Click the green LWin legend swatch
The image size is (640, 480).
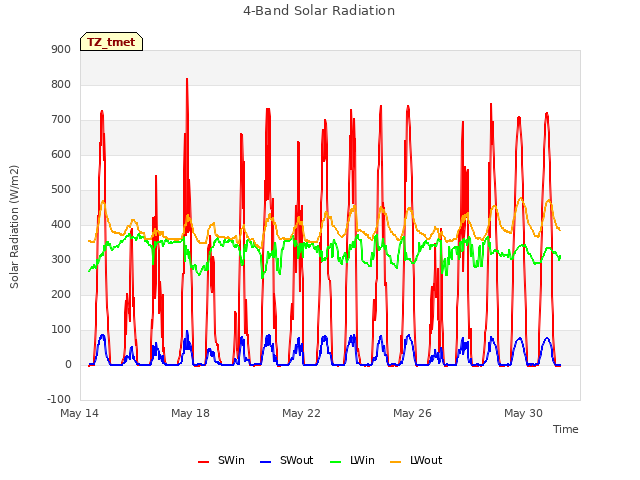336,462
